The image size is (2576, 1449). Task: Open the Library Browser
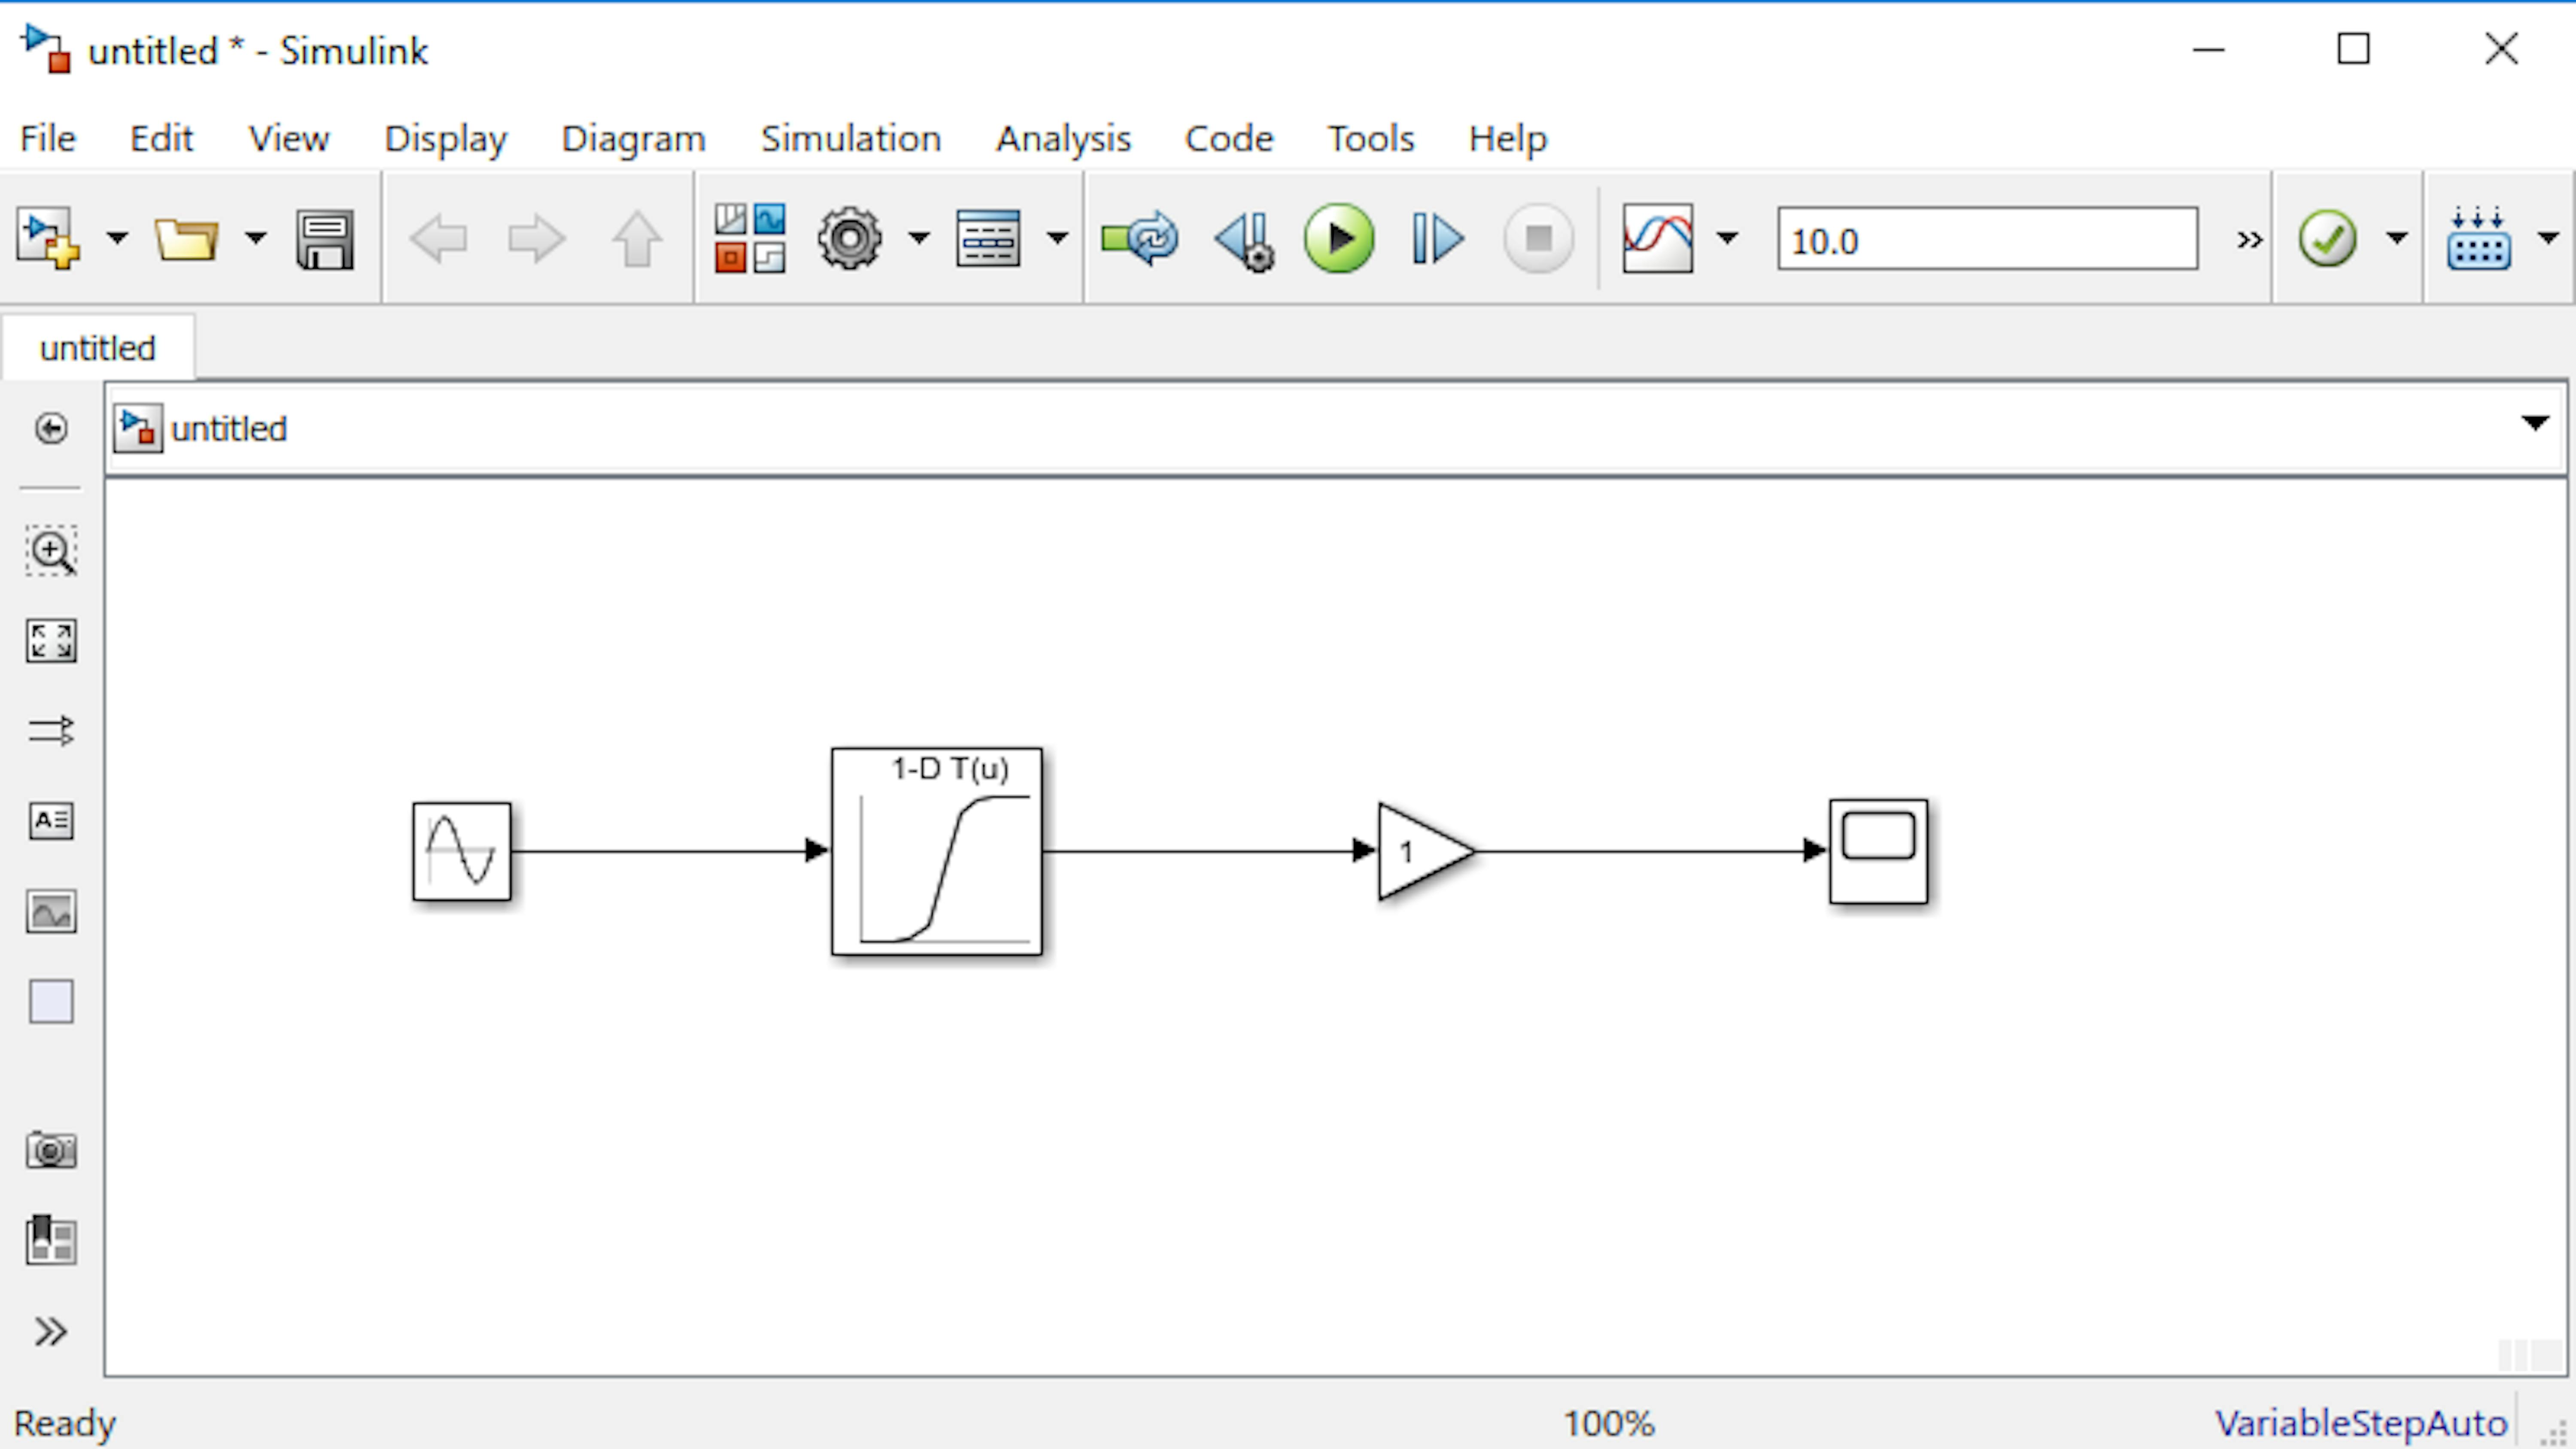[x=750, y=238]
